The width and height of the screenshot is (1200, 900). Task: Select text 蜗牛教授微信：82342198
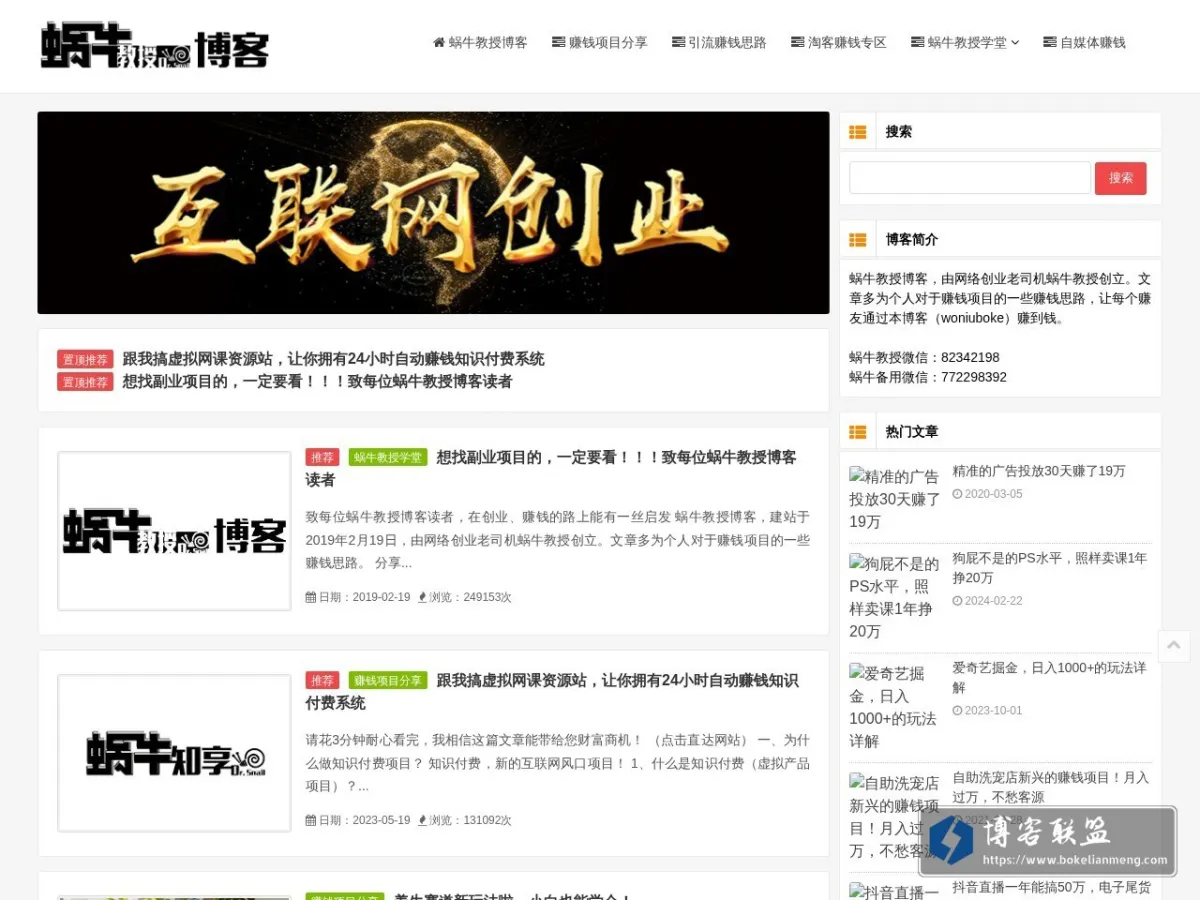click(924, 357)
